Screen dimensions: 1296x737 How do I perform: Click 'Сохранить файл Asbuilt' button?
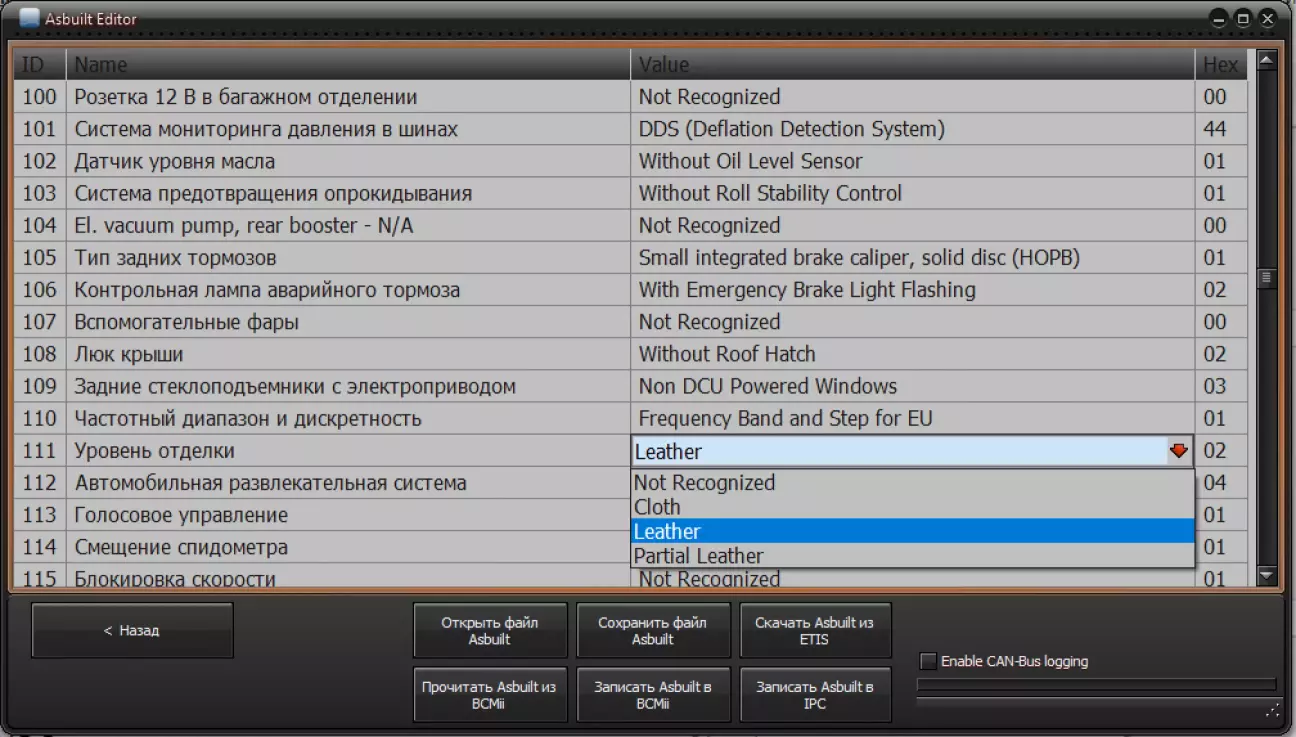(x=653, y=630)
